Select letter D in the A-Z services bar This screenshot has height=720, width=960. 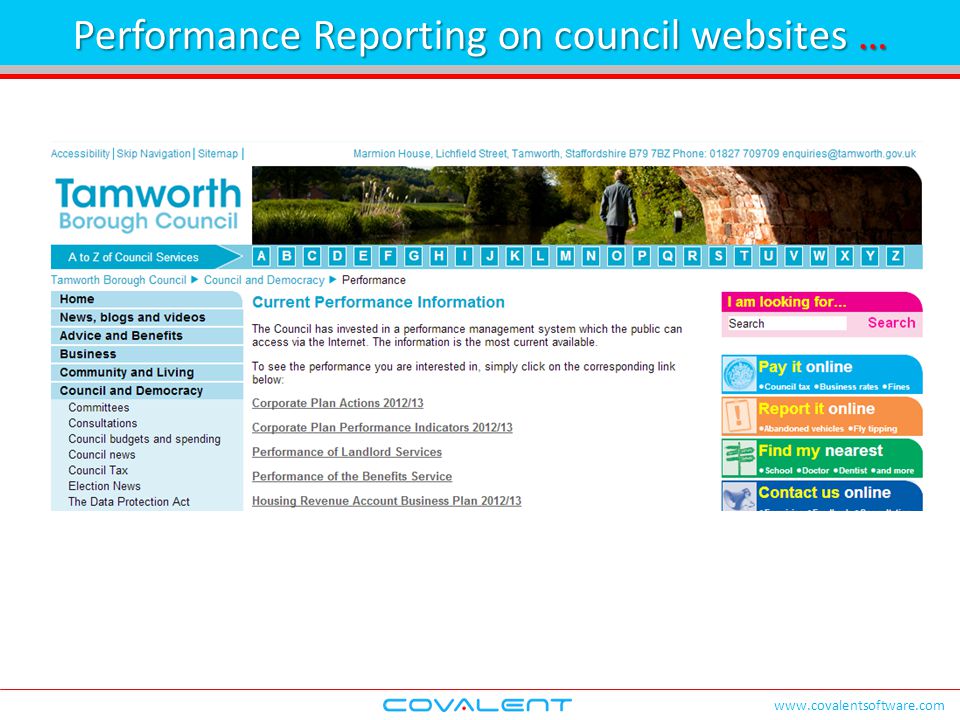tap(337, 256)
